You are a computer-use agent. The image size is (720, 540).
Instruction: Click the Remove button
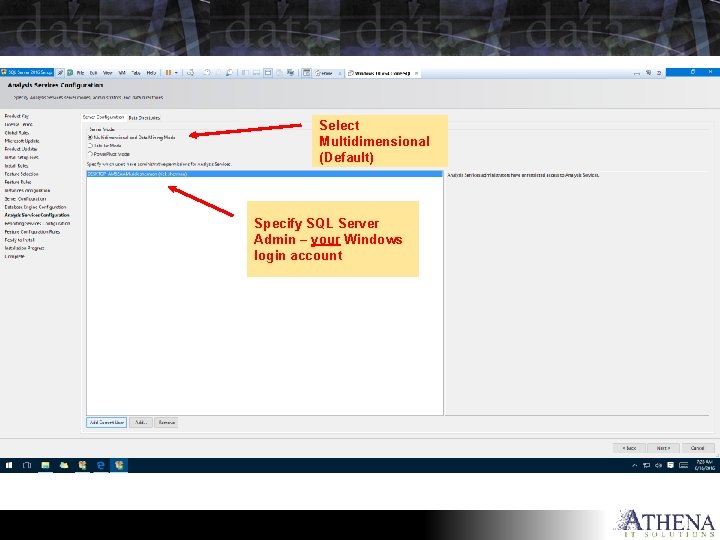coord(166,422)
